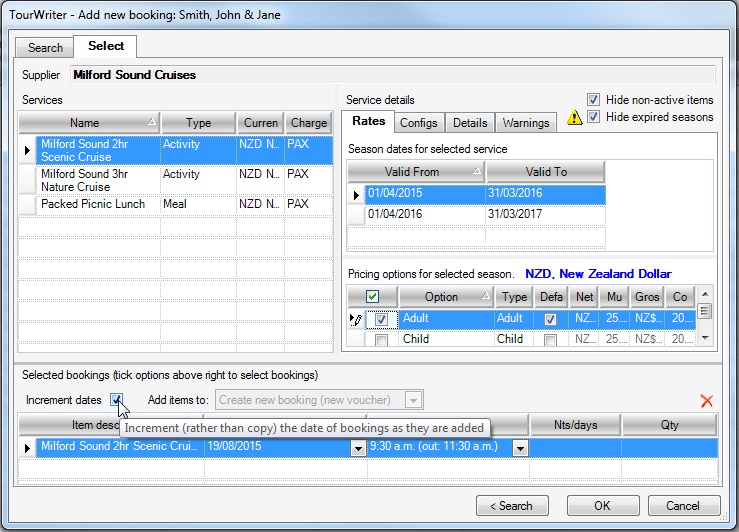
Task: Toggle the Hide non-active items checkbox
Action: 594,100
